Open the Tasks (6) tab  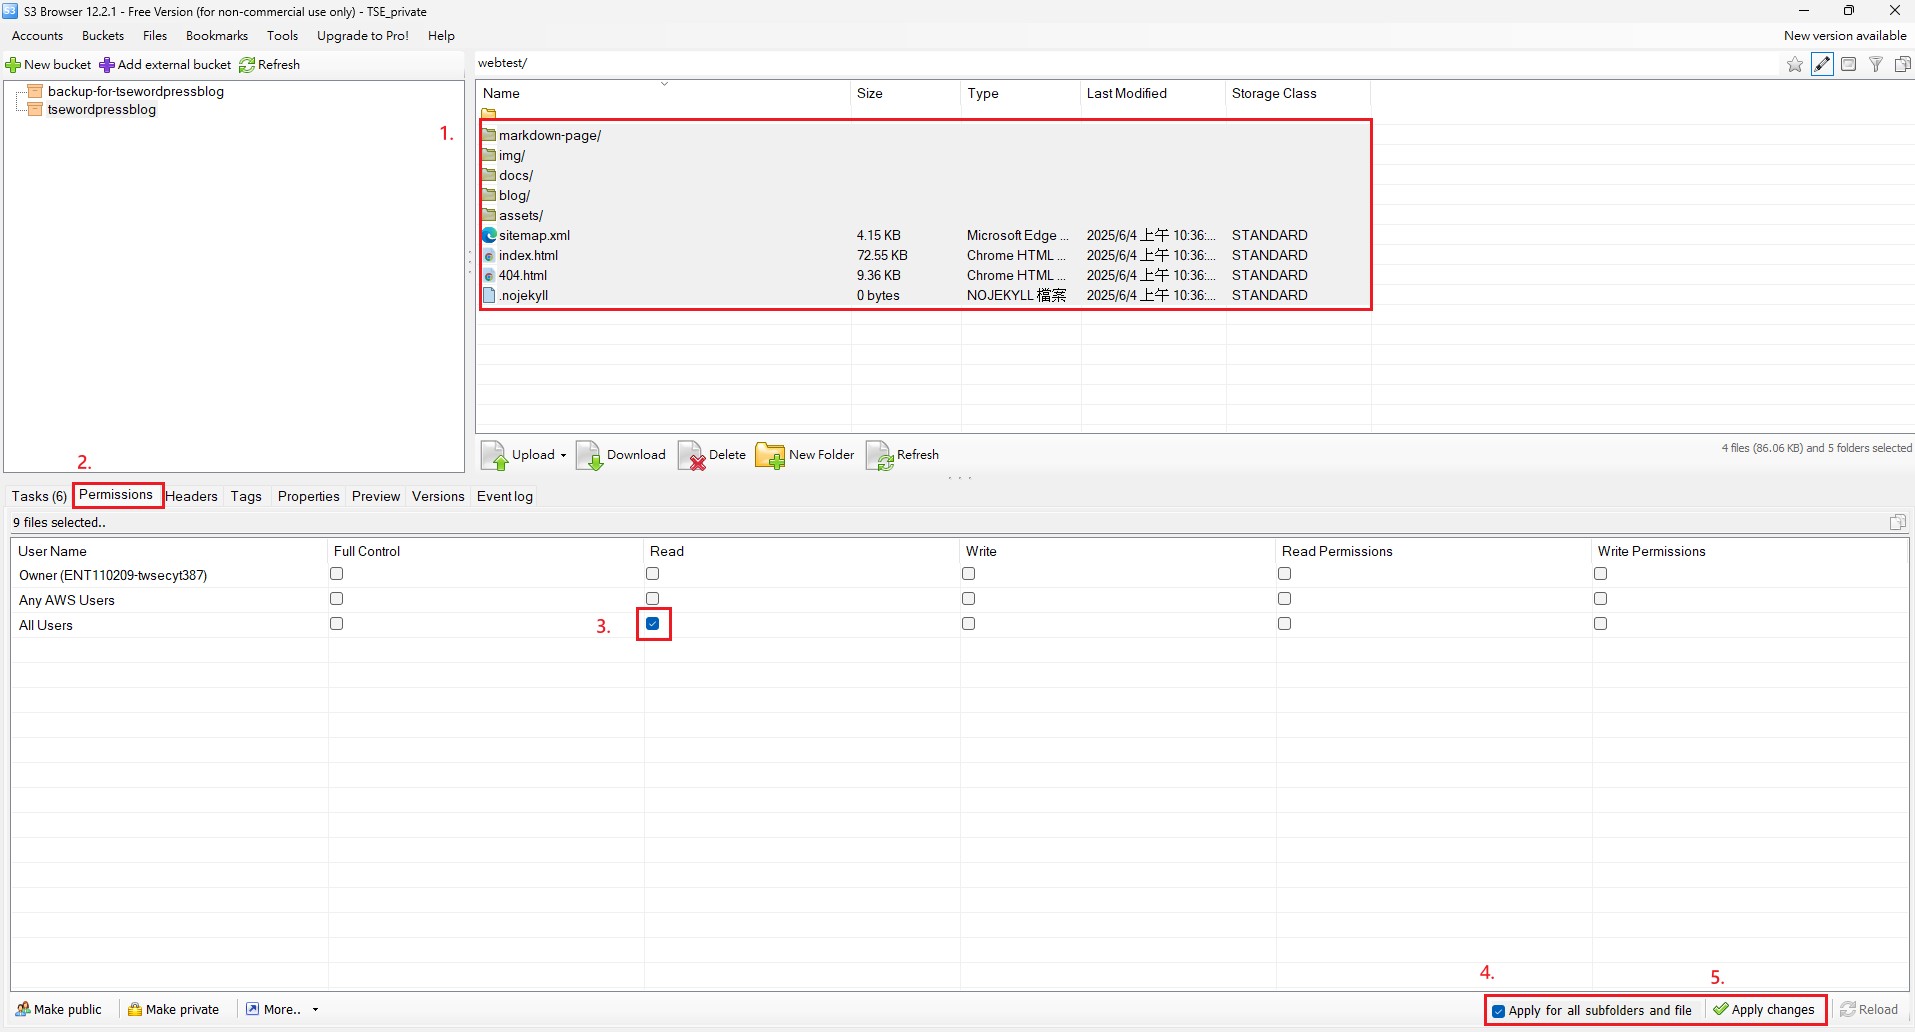39,496
